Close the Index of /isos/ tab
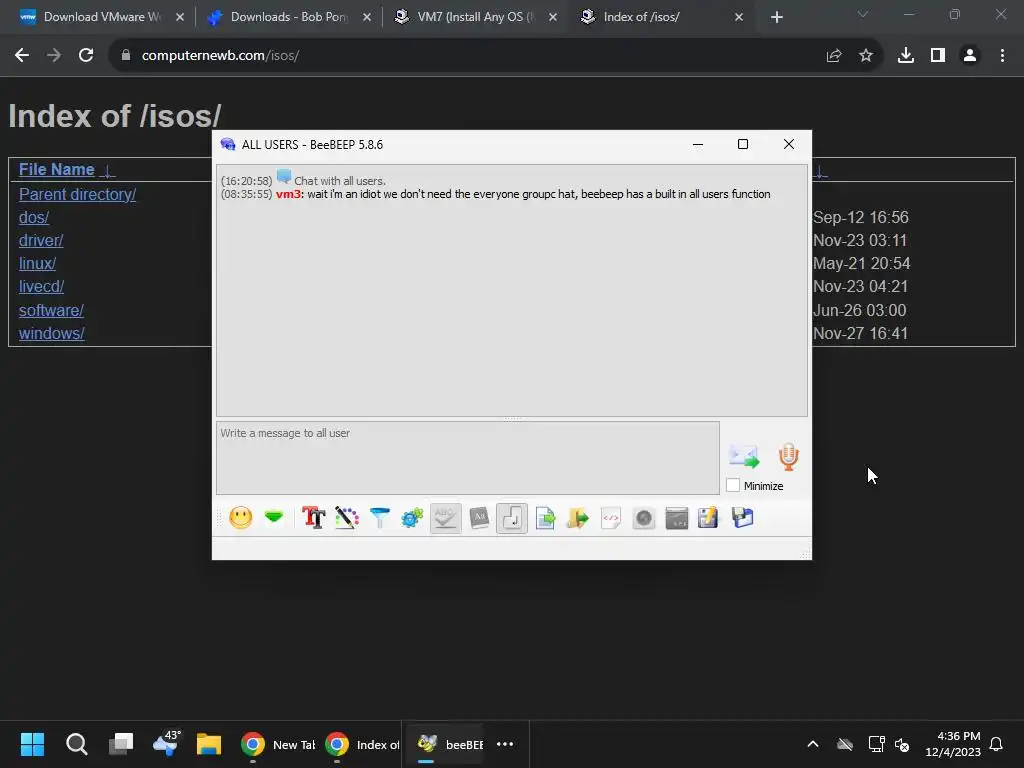 click(x=739, y=17)
